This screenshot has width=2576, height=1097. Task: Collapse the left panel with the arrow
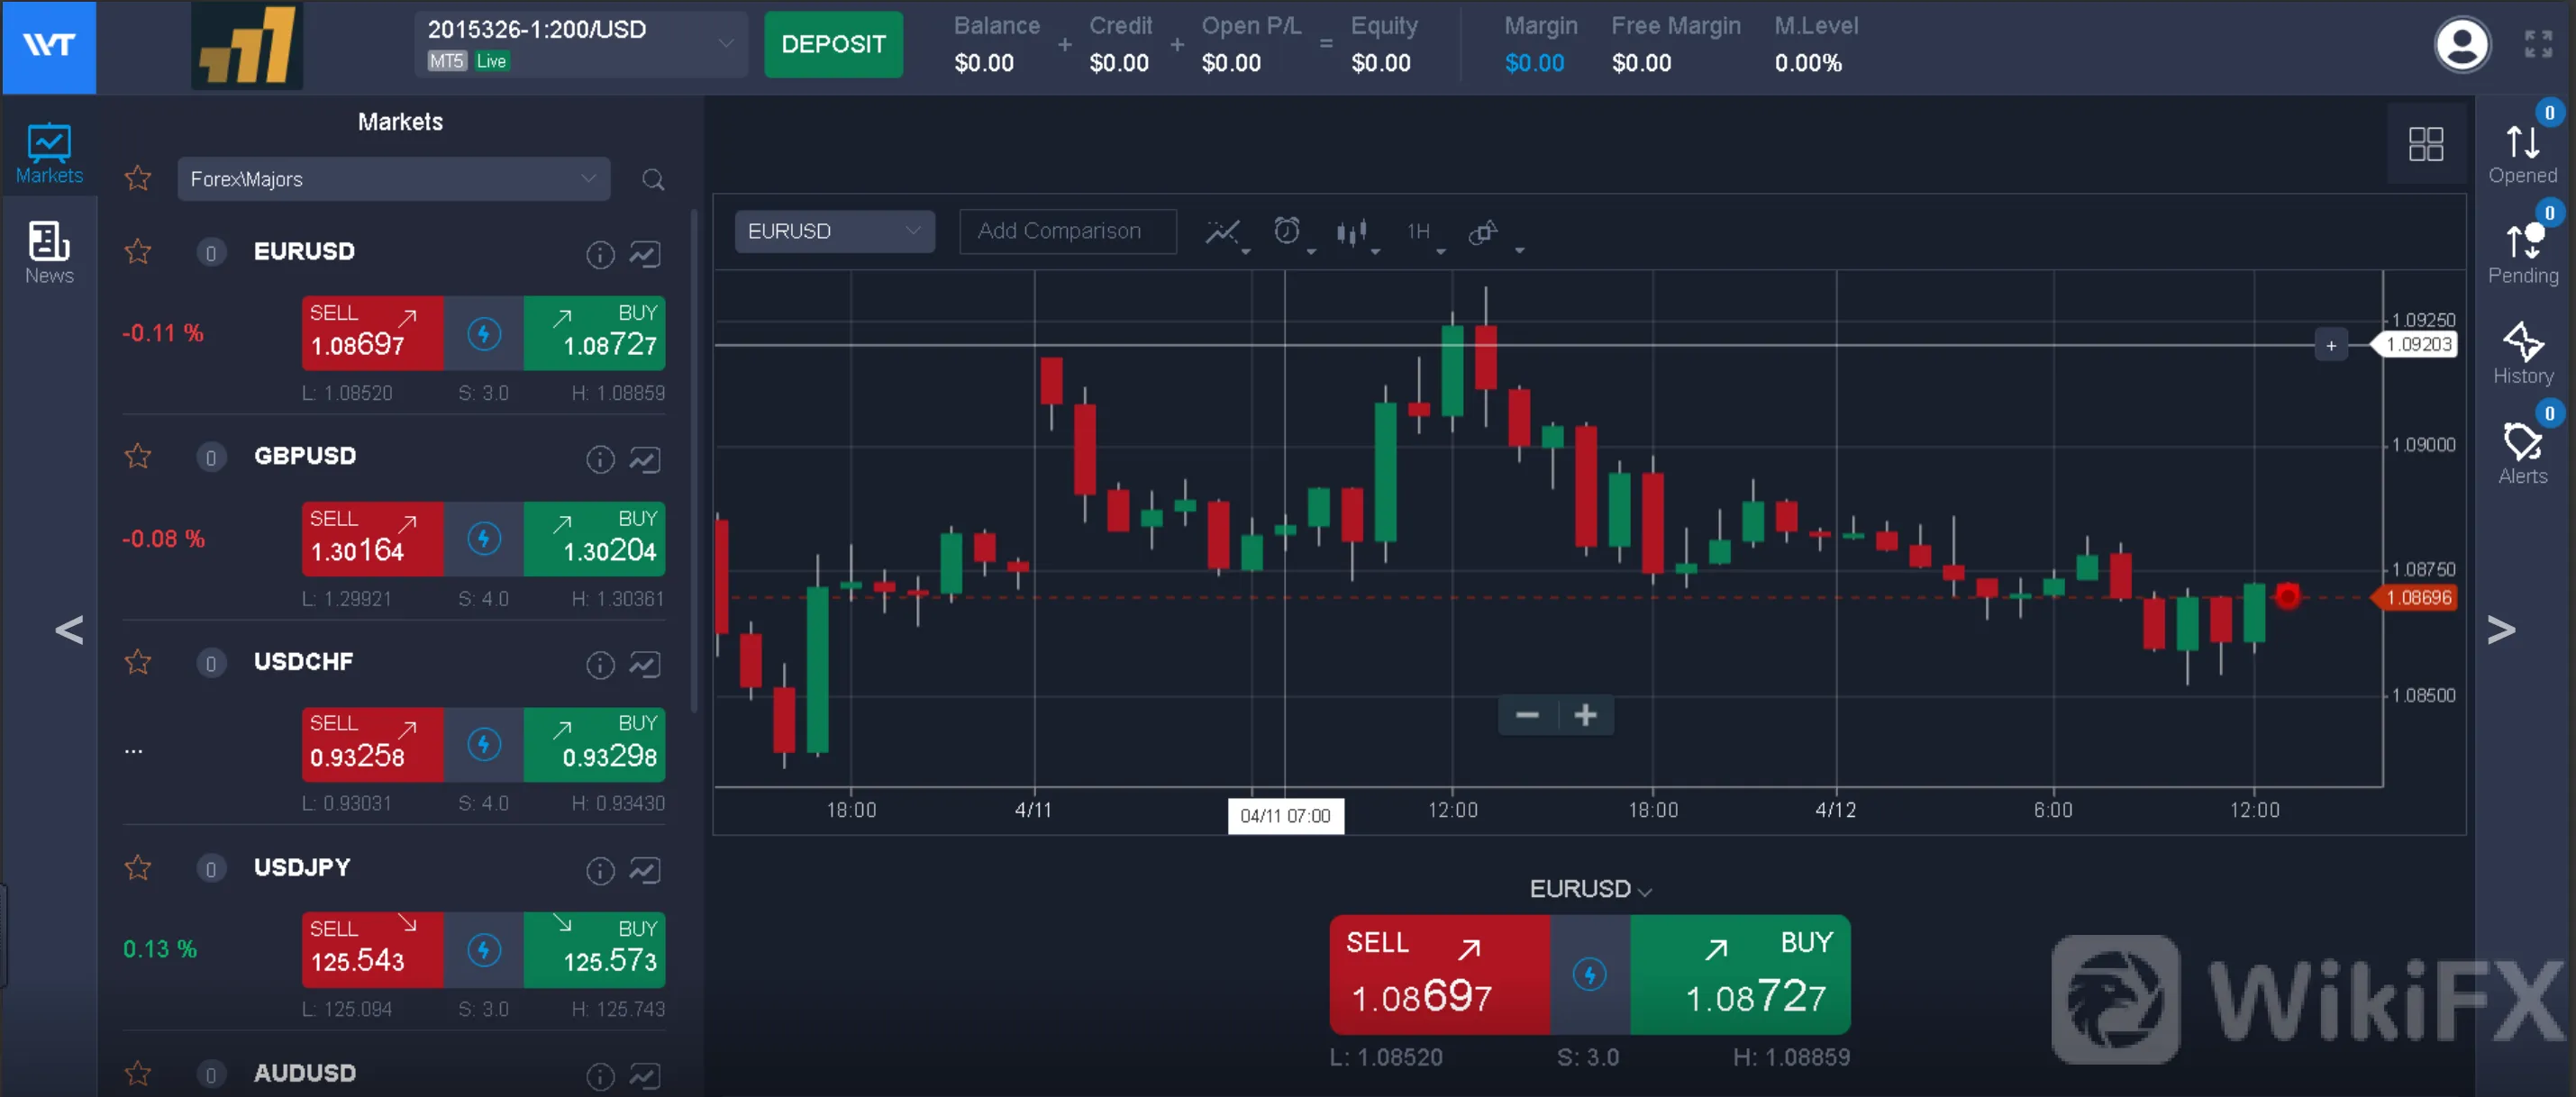[x=69, y=630]
